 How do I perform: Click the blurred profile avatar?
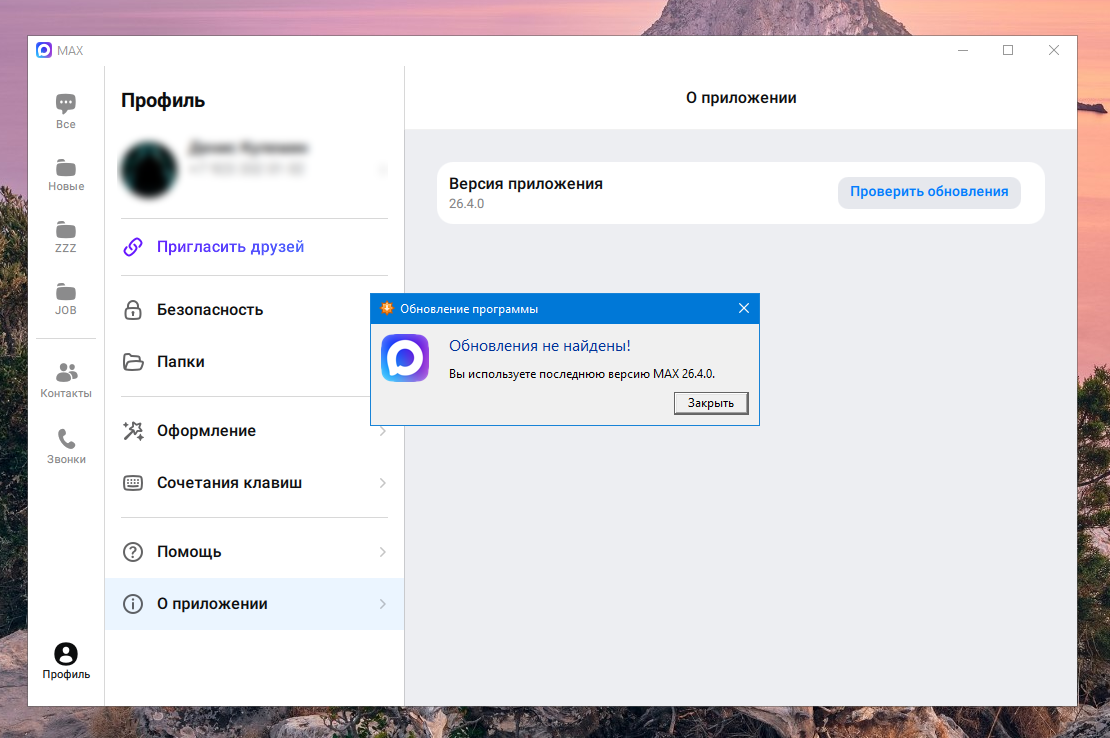(x=149, y=168)
